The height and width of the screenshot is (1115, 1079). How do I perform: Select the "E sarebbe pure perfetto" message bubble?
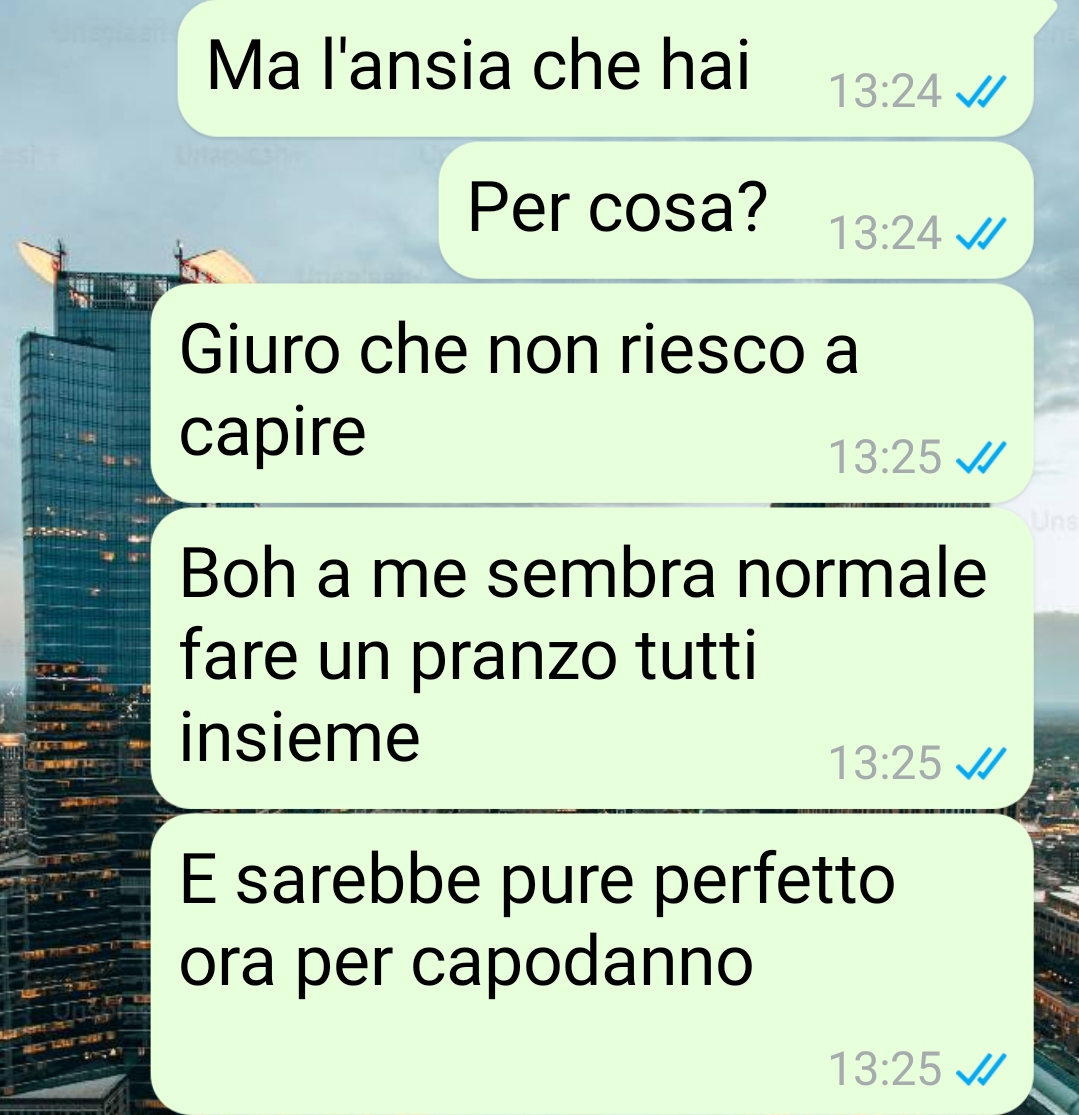(592, 964)
